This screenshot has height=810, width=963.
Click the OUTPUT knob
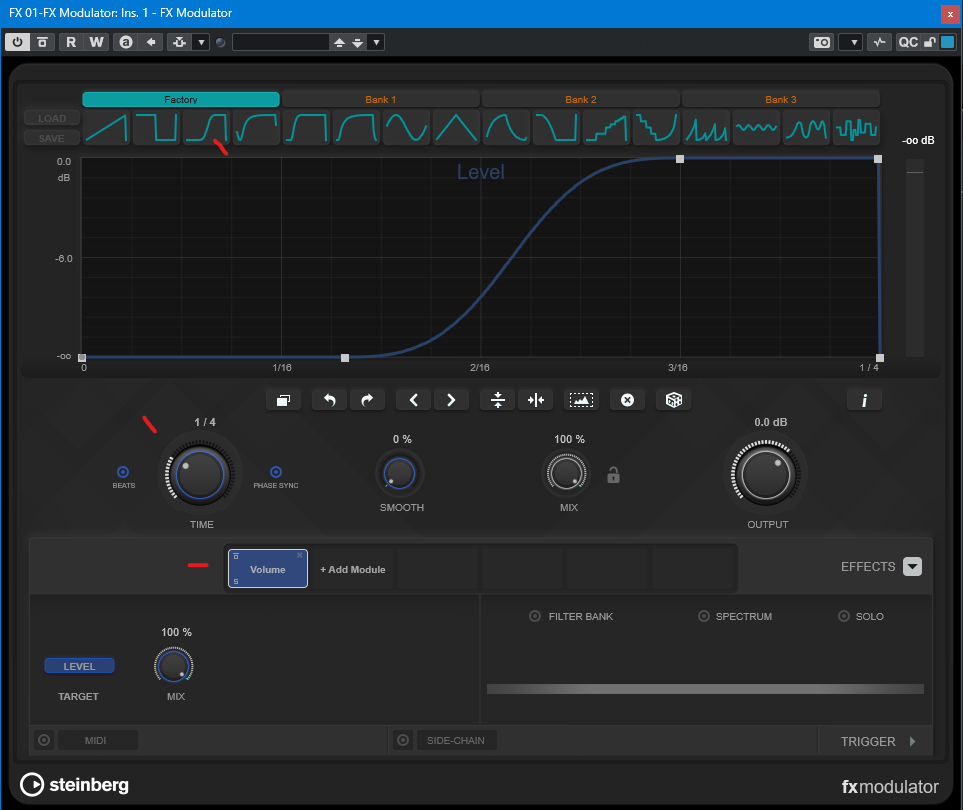[765, 475]
